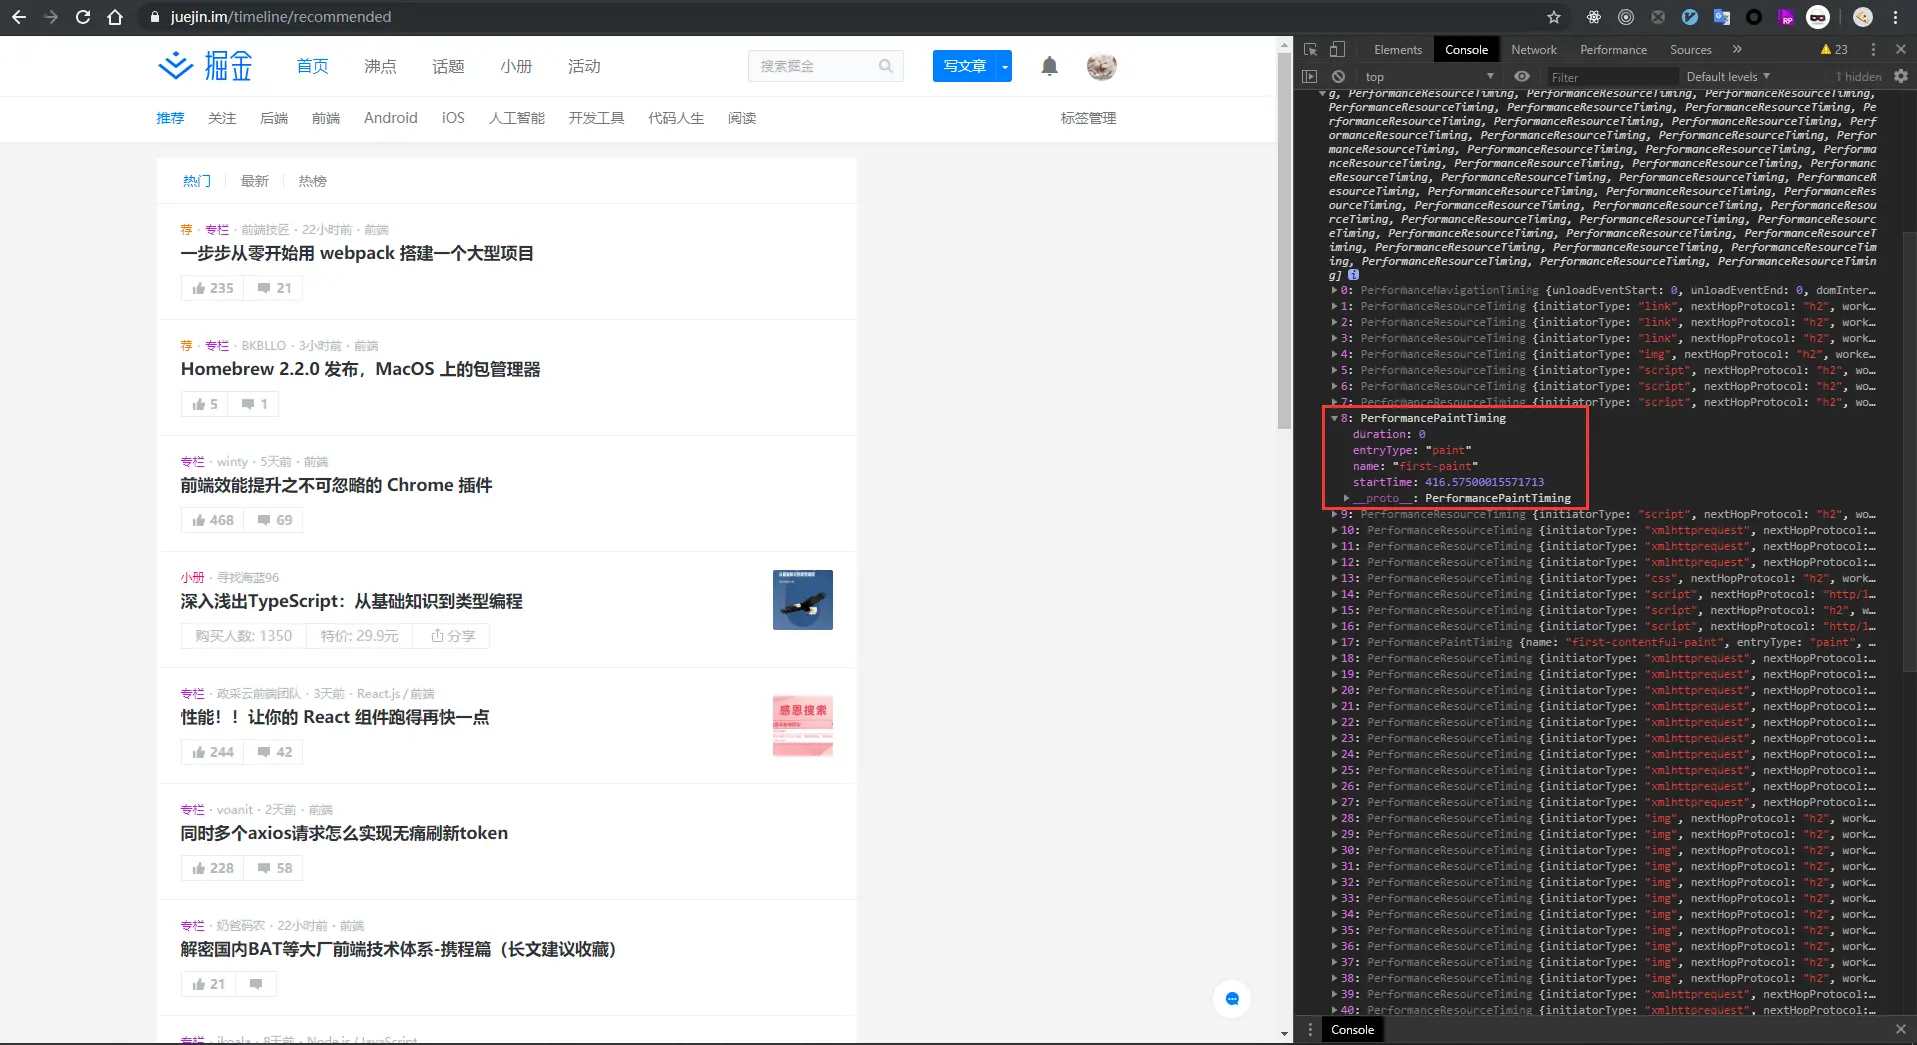Select Android category tab

tap(390, 118)
